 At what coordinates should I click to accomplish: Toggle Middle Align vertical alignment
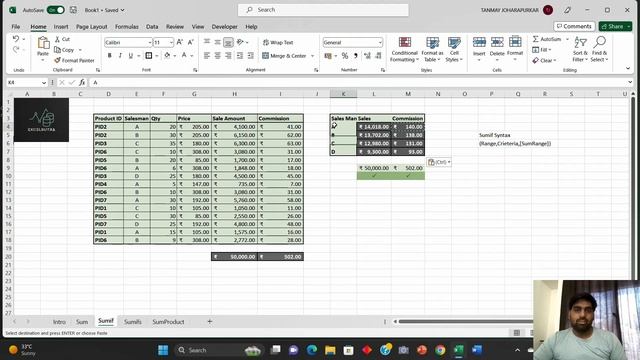(218, 42)
